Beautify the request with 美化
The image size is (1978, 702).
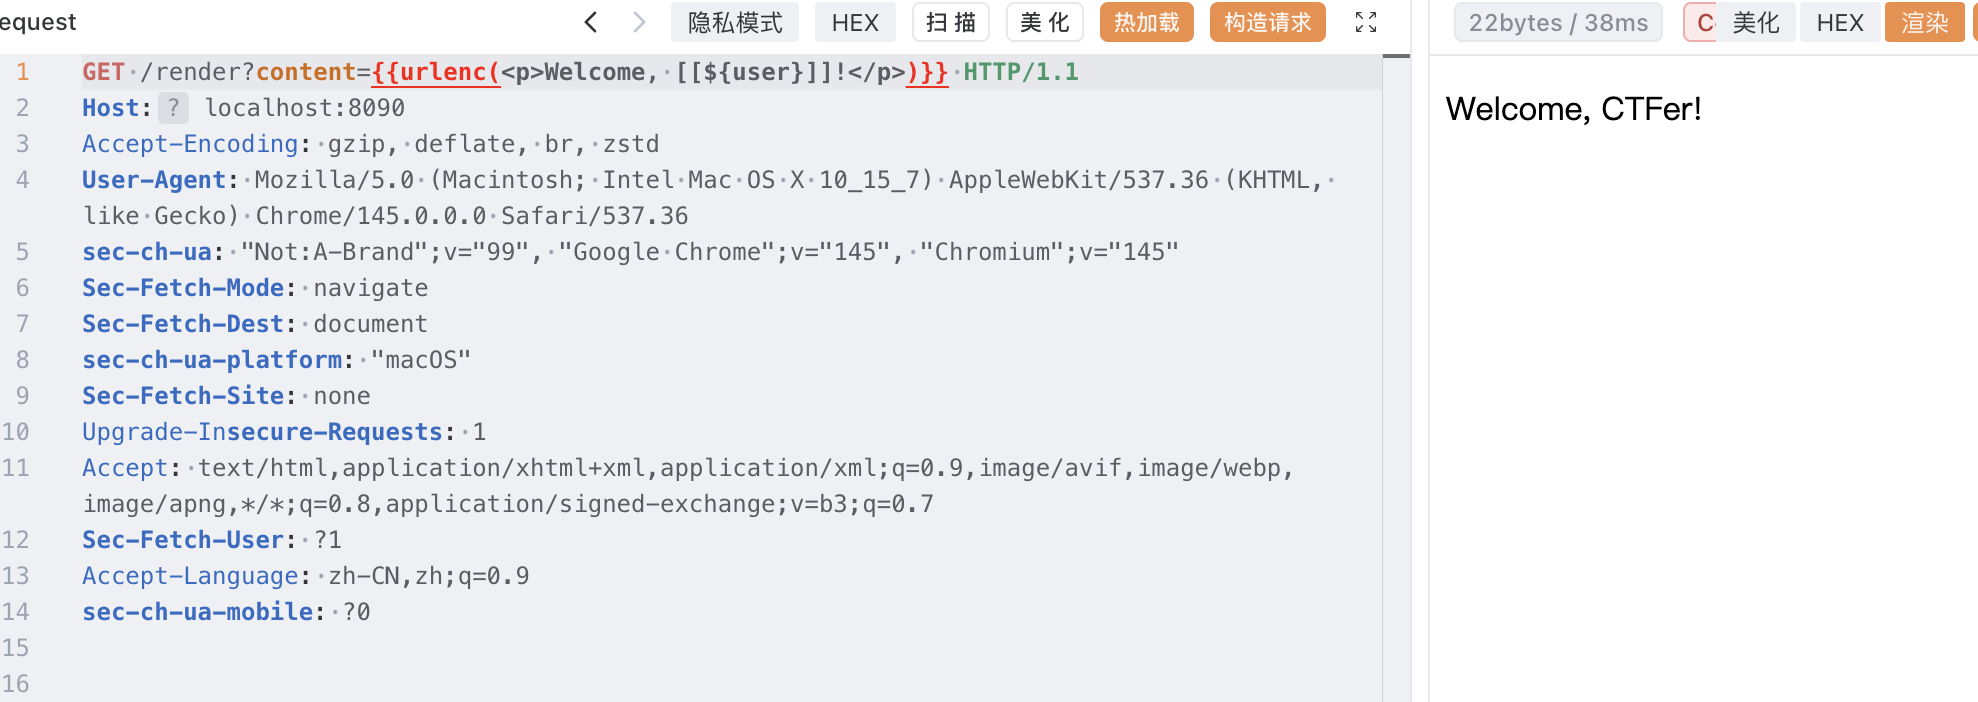pyautogui.click(x=1045, y=22)
